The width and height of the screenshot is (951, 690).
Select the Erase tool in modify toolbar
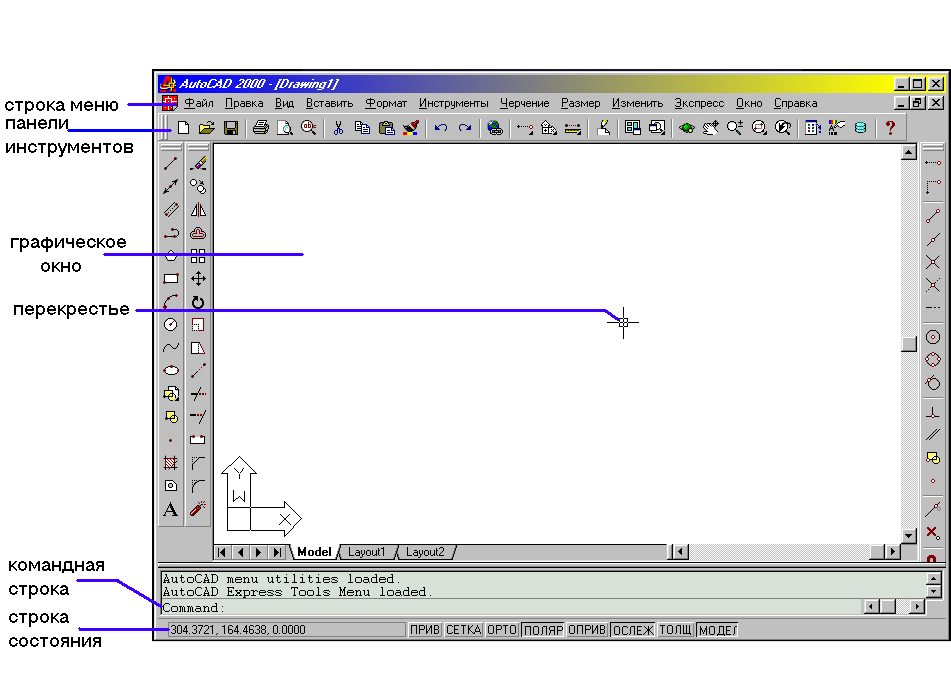(x=198, y=163)
